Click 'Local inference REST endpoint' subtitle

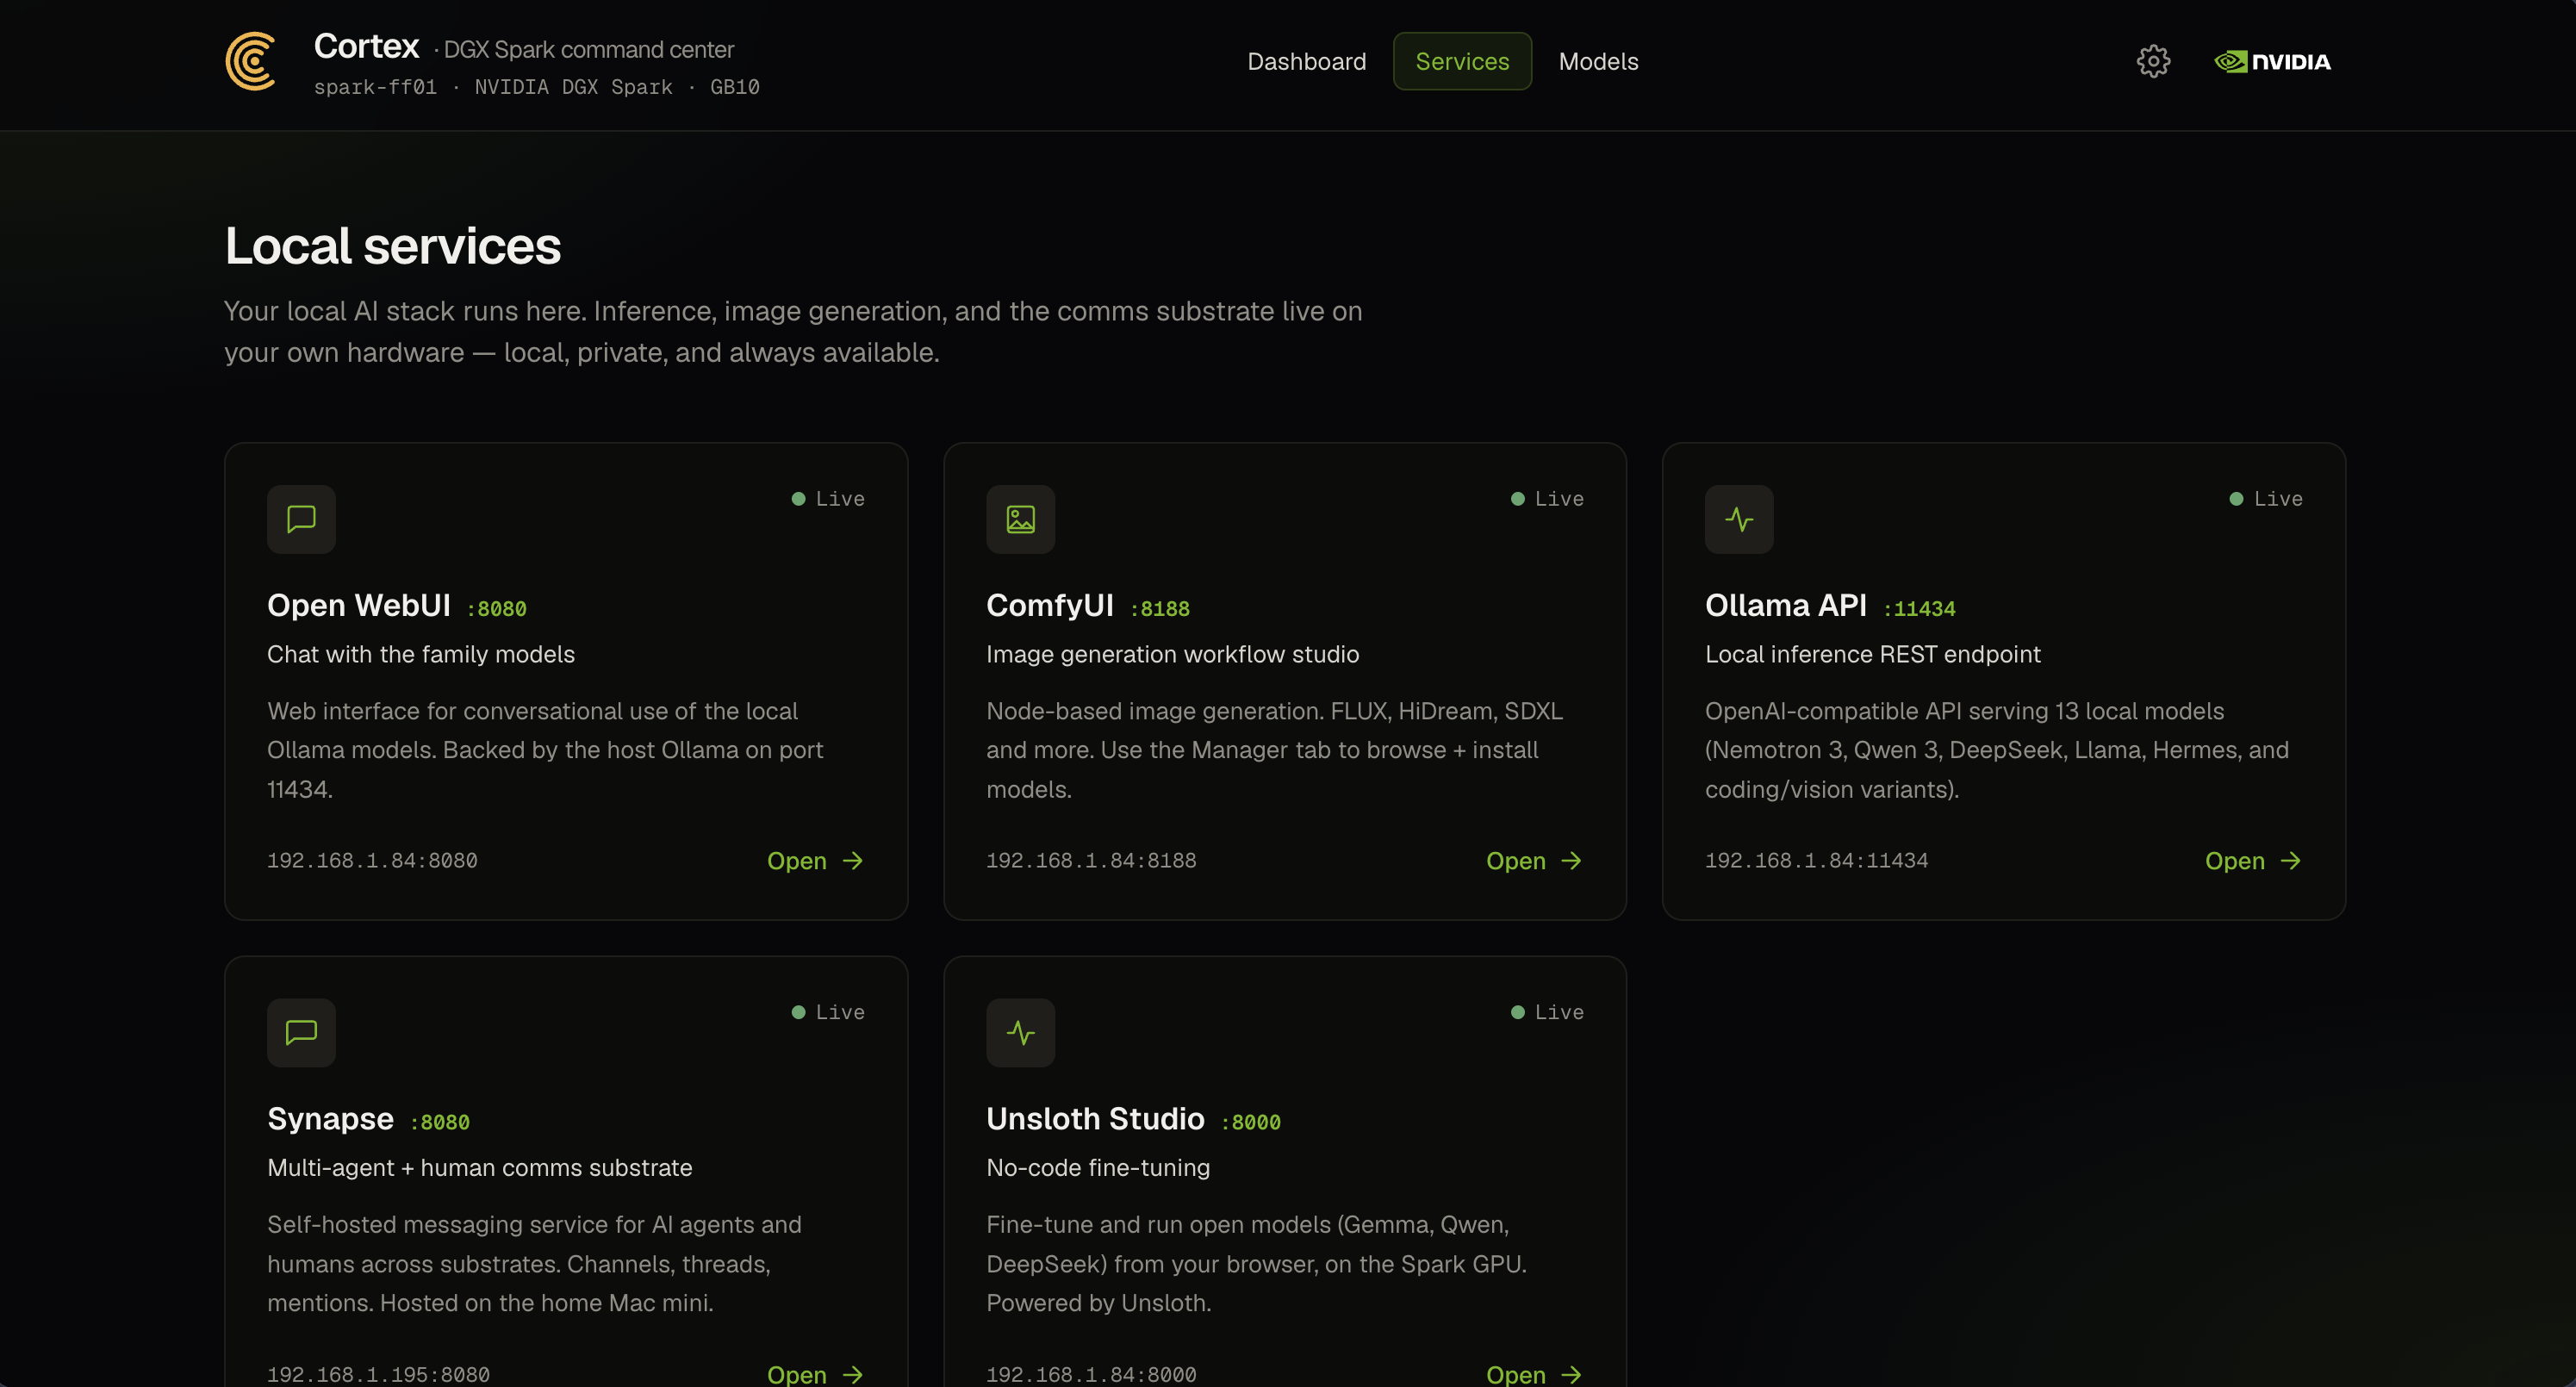coord(1872,654)
